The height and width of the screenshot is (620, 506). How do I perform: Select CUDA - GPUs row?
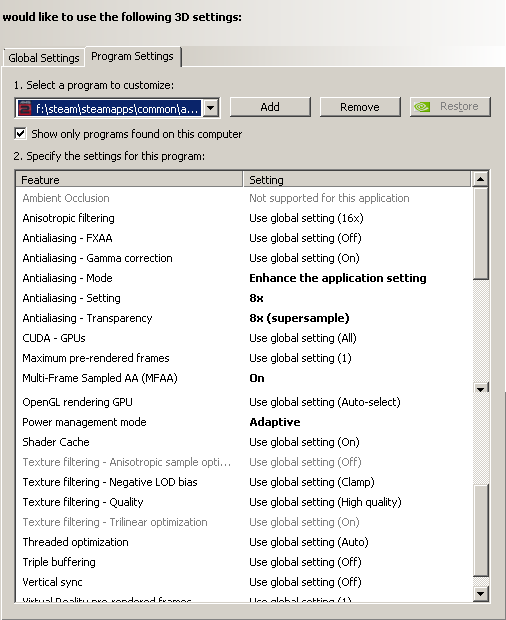[x=244, y=338]
